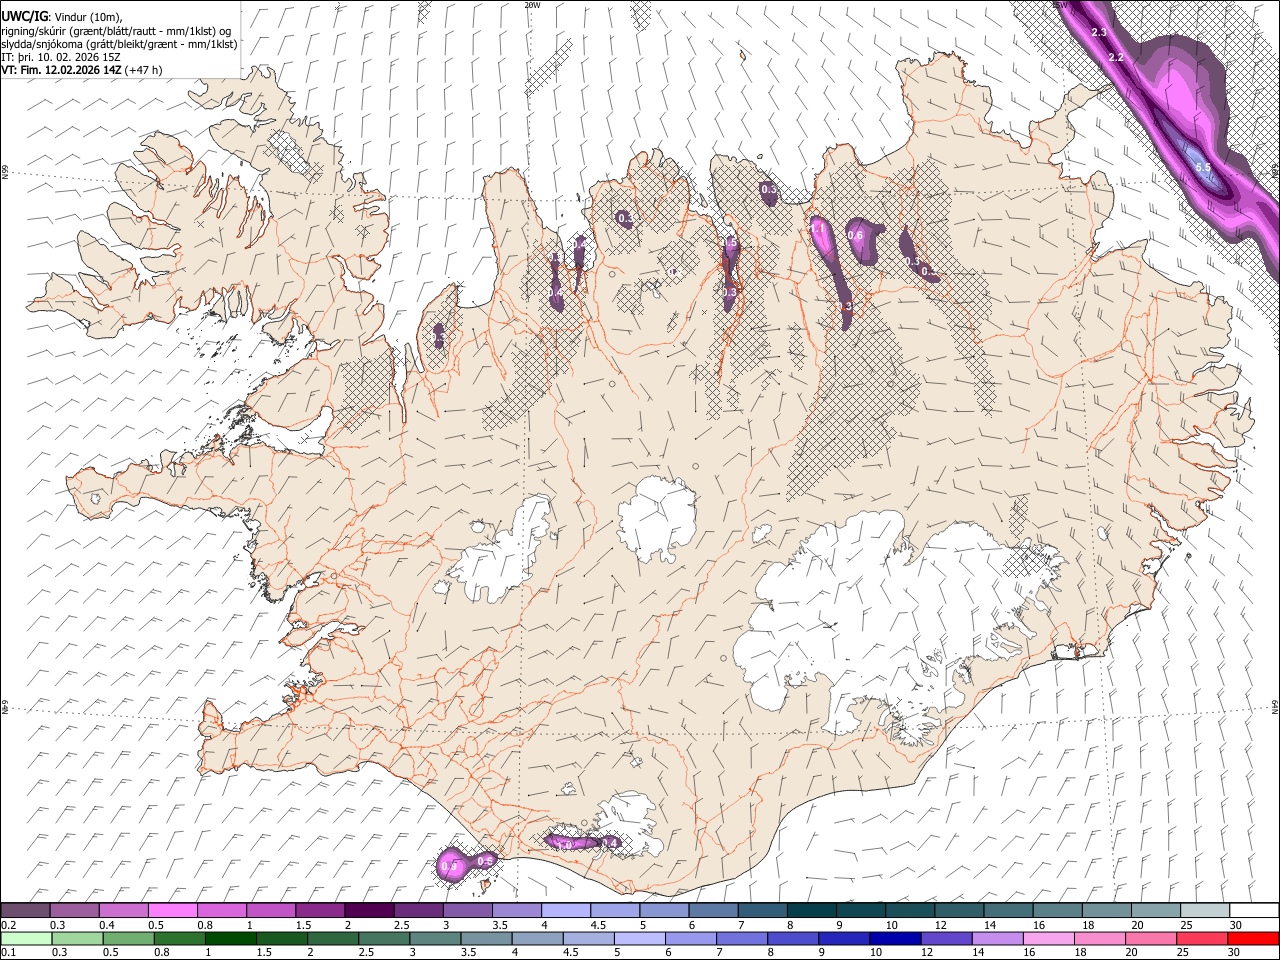The width and height of the screenshot is (1280, 960).
Task: Click the '1.0' value near the south coast
Action: click(x=565, y=846)
